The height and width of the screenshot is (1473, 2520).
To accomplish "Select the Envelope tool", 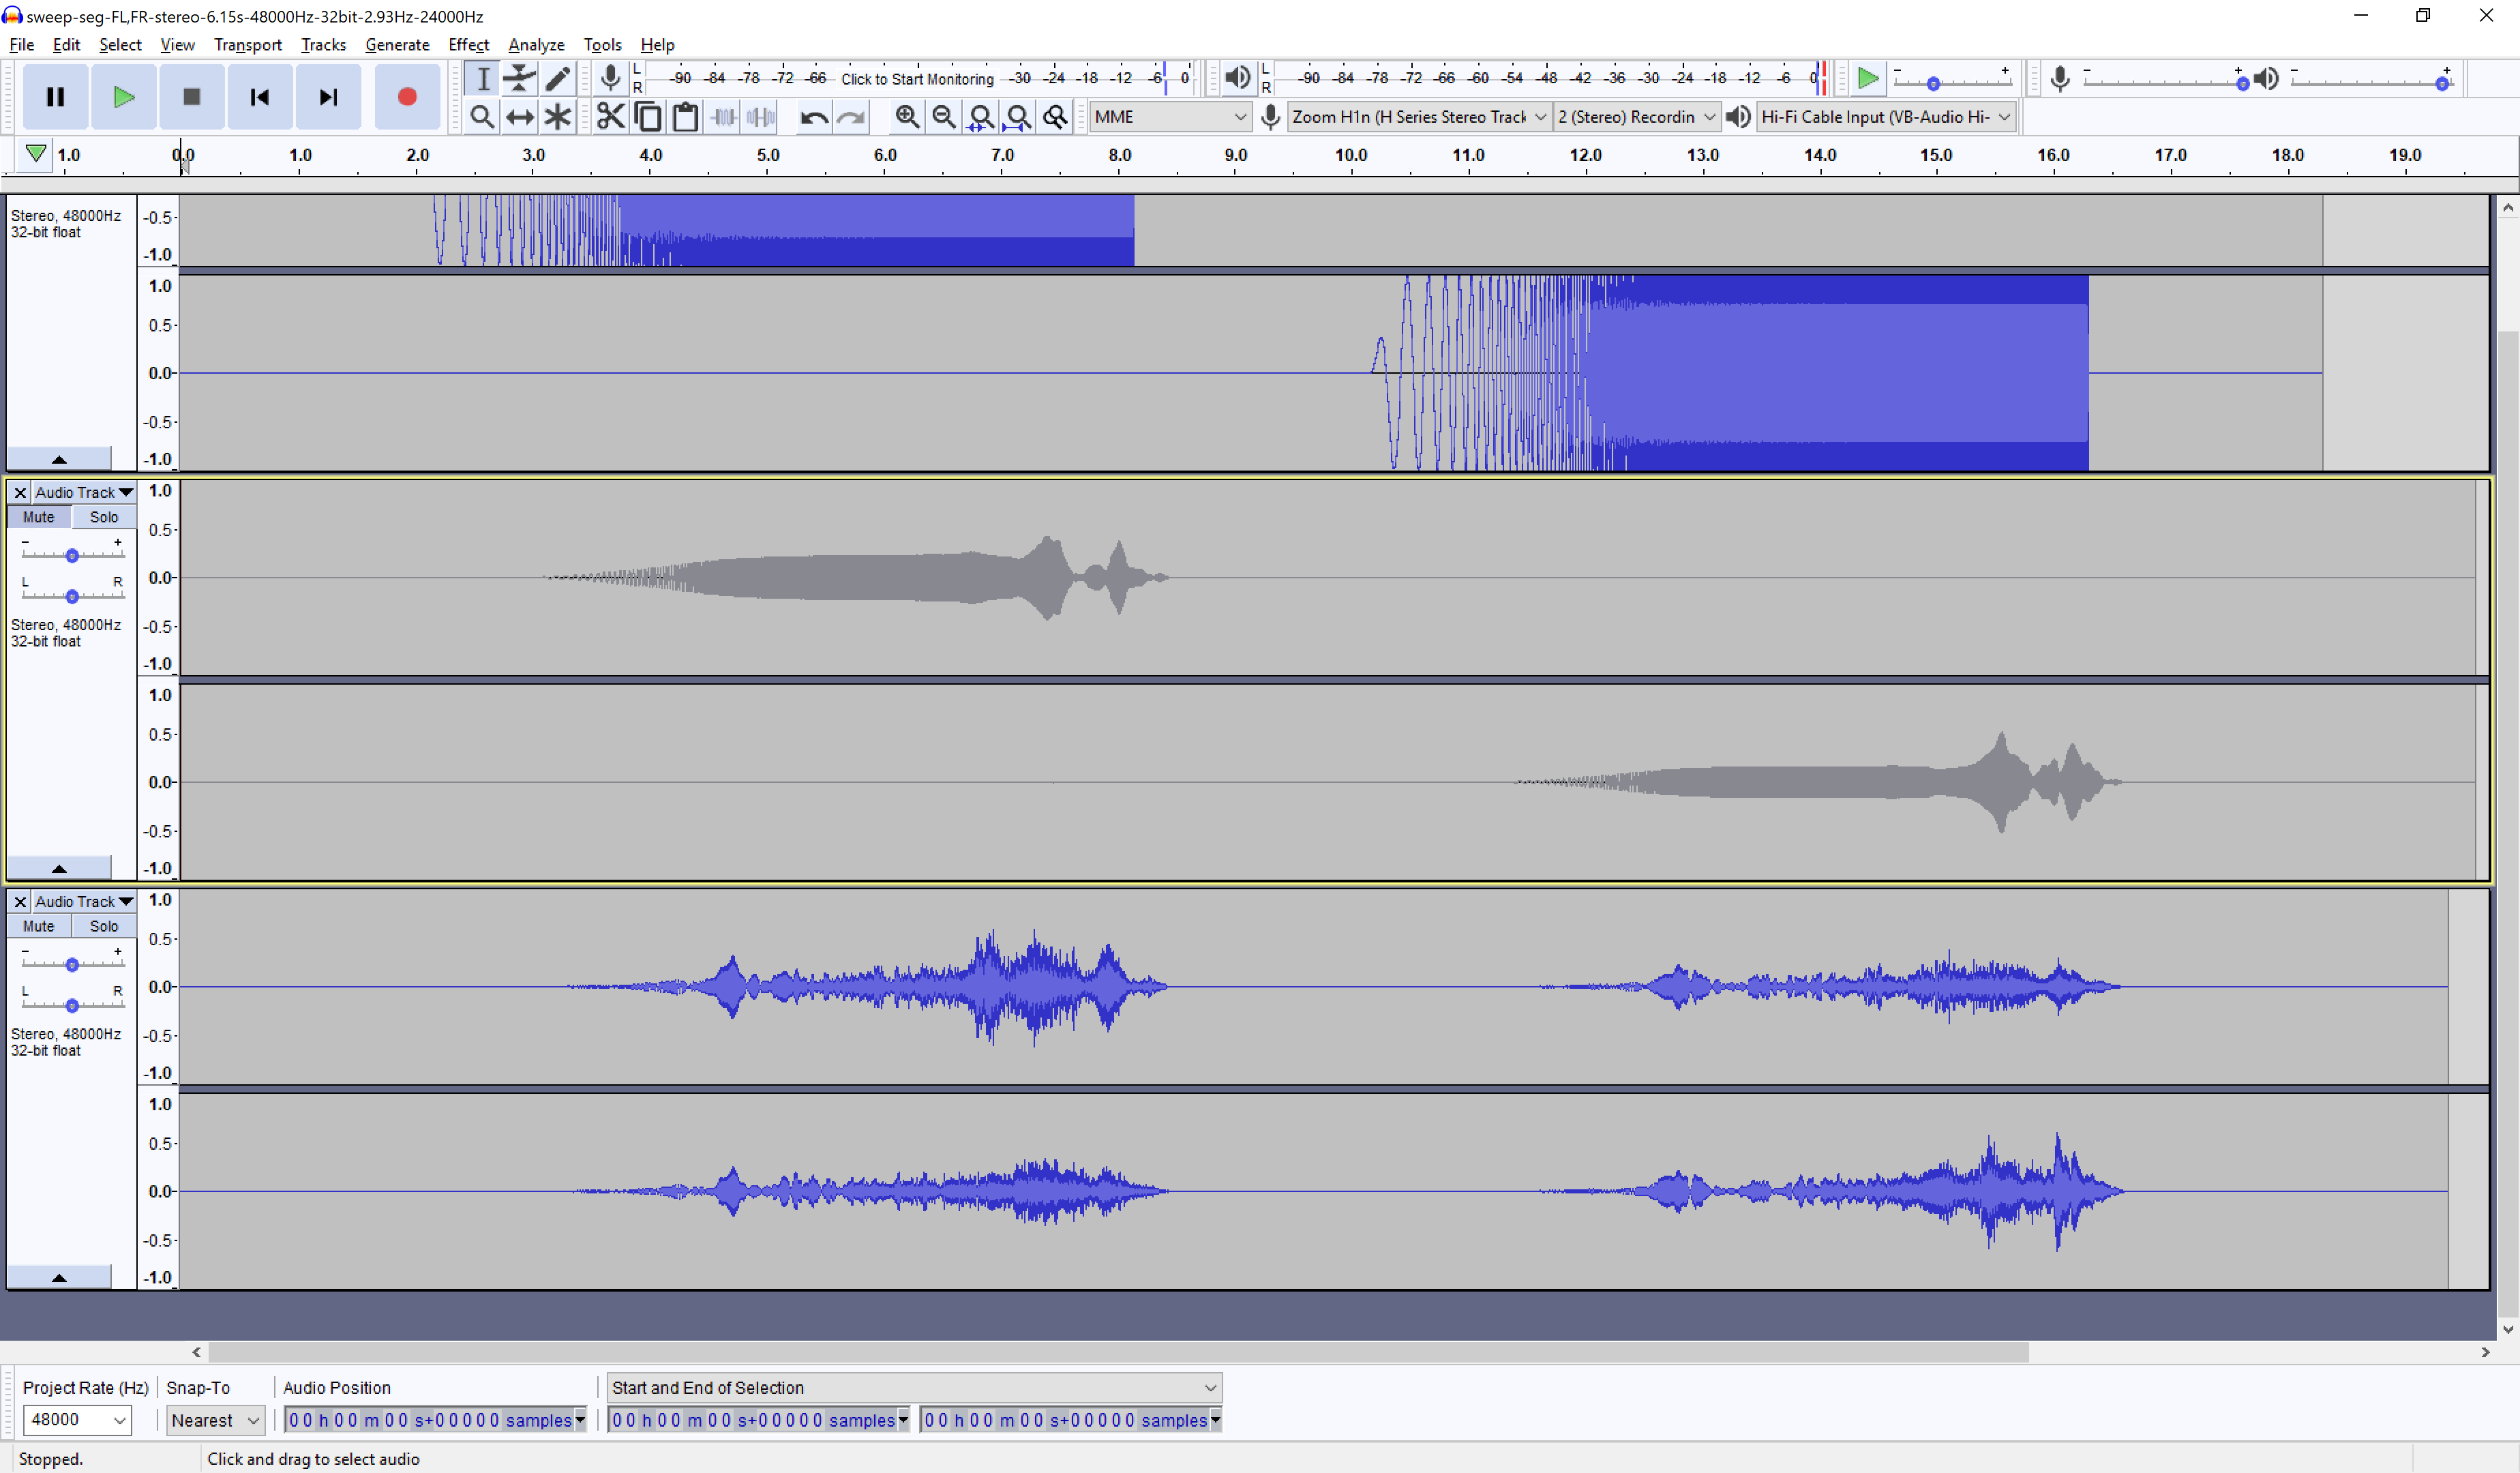I will pyautogui.click(x=519, y=78).
